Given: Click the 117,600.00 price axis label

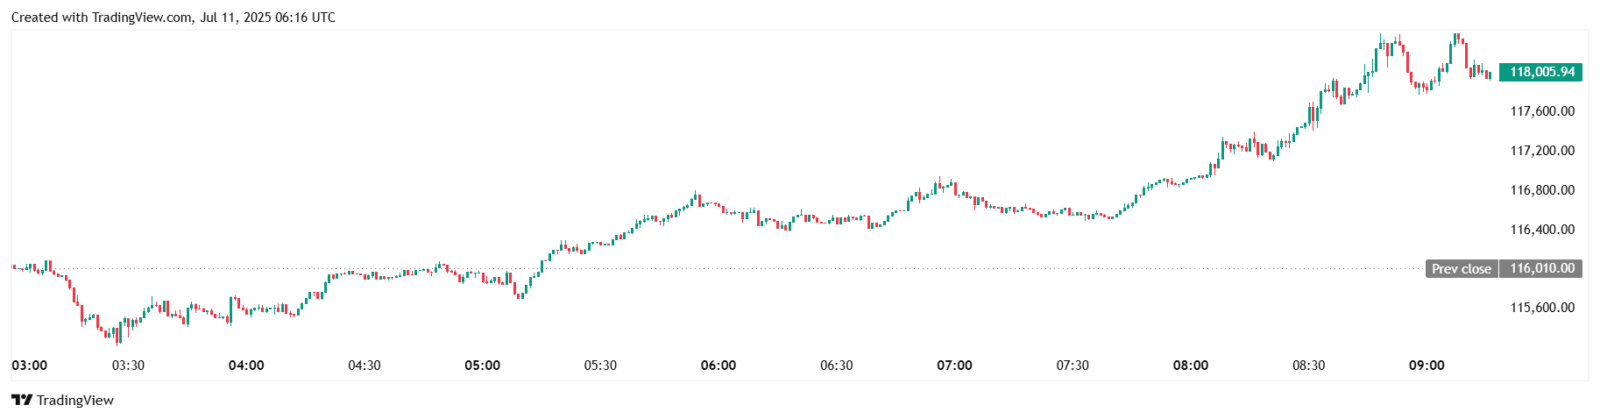Looking at the screenshot, I should tap(1542, 111).
